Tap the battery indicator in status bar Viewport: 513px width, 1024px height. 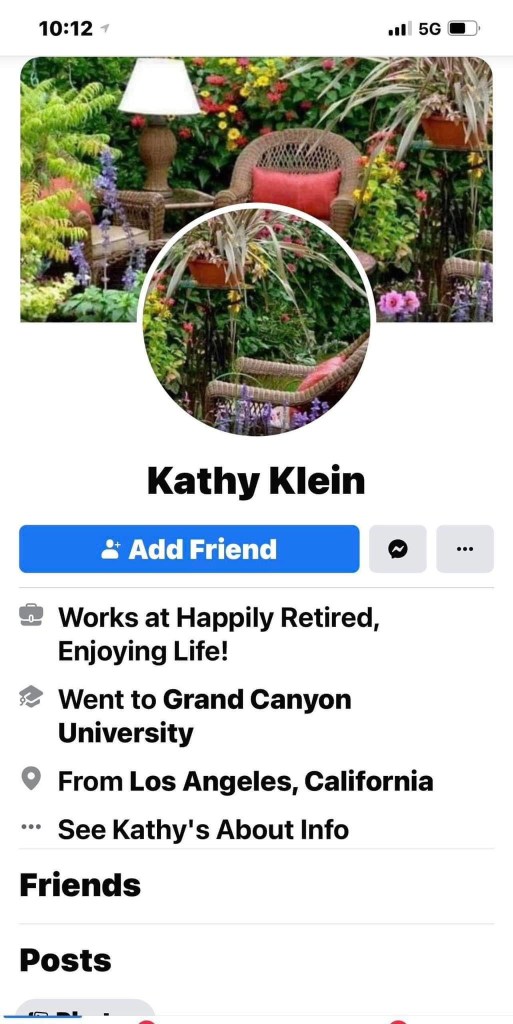point(465,29)
